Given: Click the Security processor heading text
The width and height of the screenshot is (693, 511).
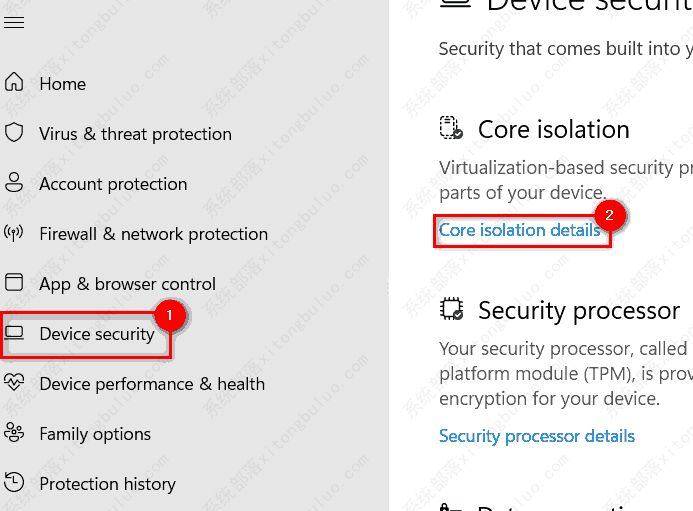Looking at the screenshot, I should [x=578, y=311].
